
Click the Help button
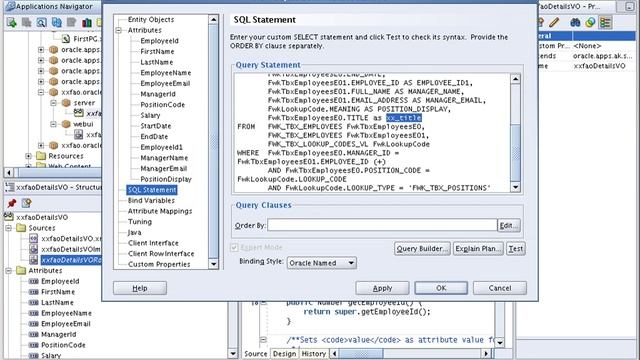140,288
